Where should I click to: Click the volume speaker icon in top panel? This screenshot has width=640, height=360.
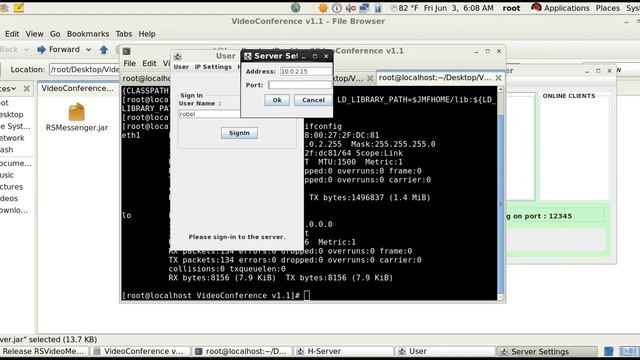pos(351,8)
